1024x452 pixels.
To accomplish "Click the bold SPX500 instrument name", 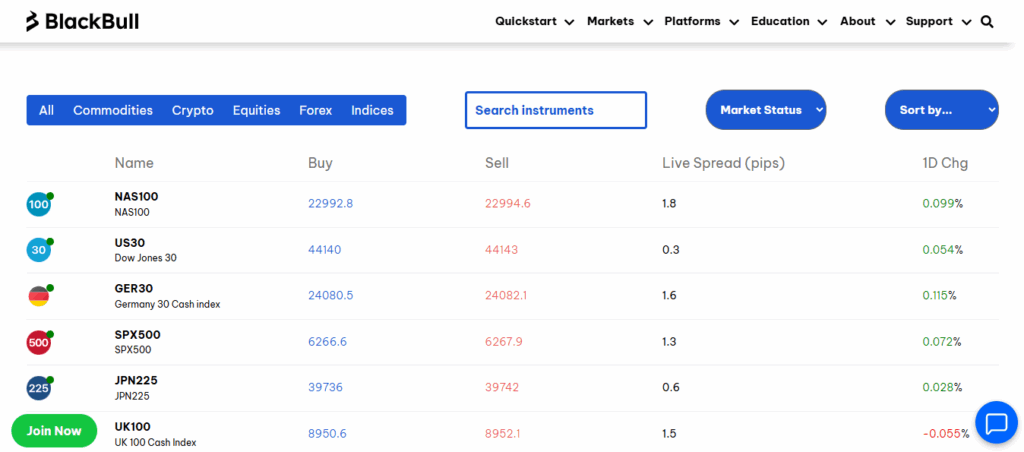I will 137,335.
